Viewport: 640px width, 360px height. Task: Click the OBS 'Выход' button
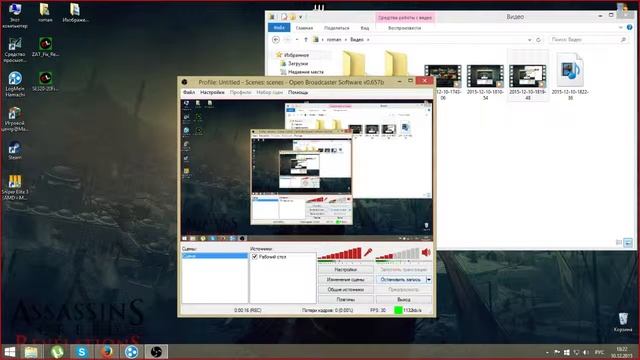pos(404,299)
